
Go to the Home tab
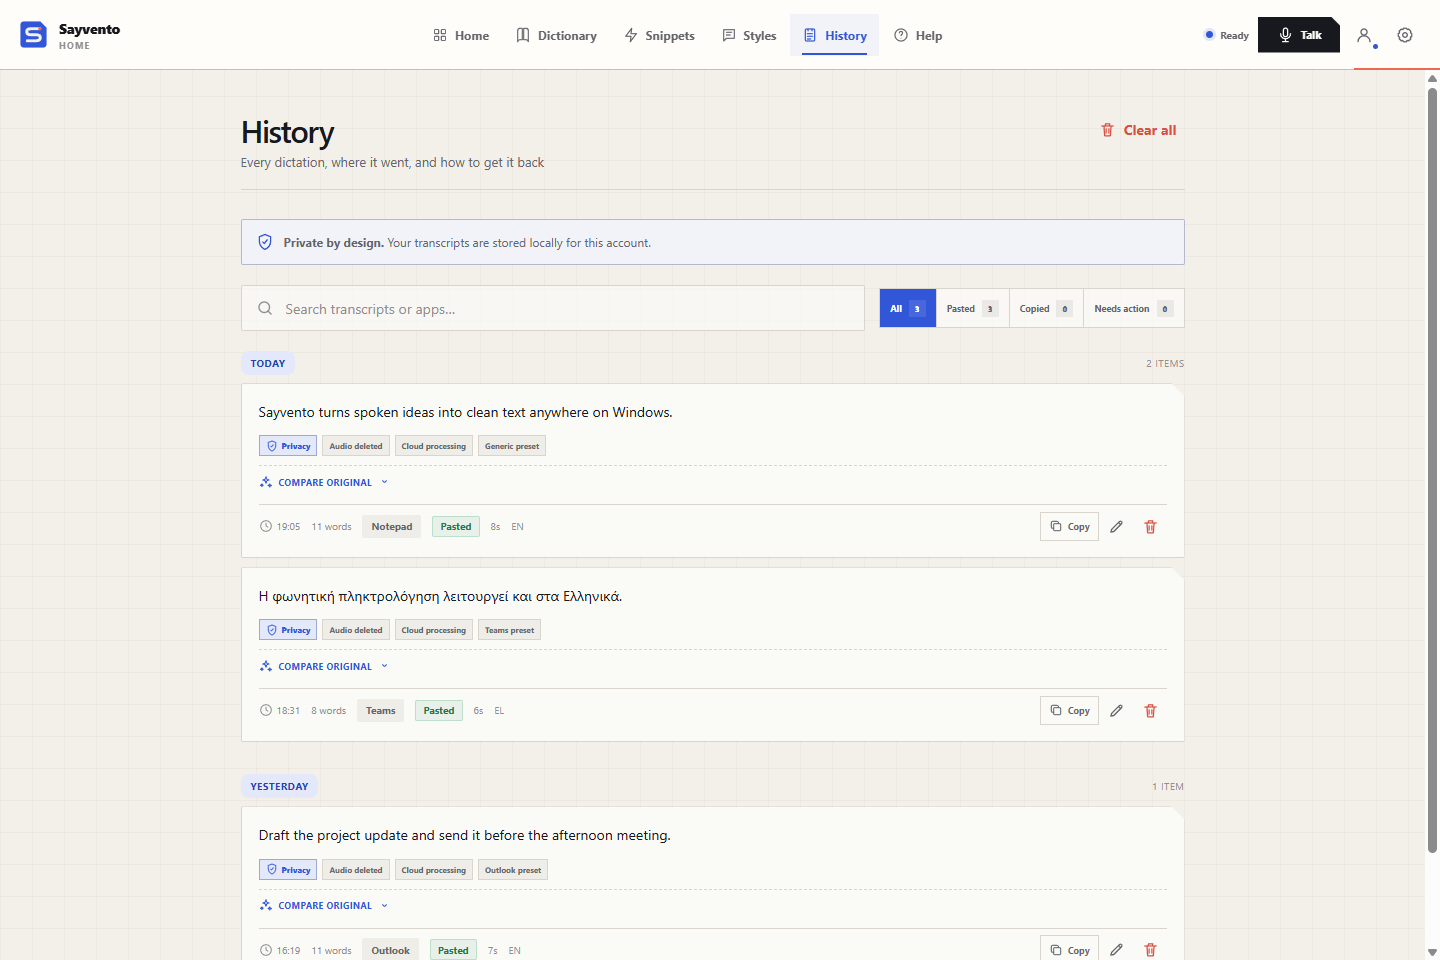click(x=461, y=35)
